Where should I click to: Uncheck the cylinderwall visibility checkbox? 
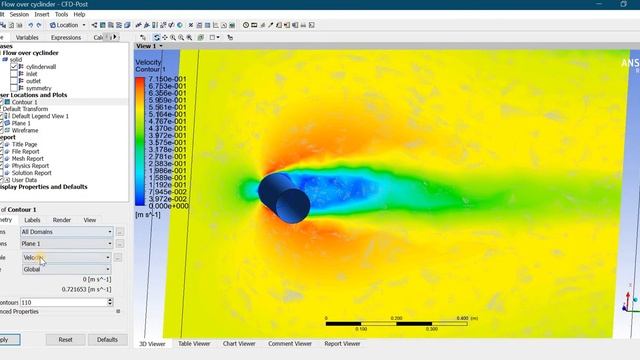[14, 67]
